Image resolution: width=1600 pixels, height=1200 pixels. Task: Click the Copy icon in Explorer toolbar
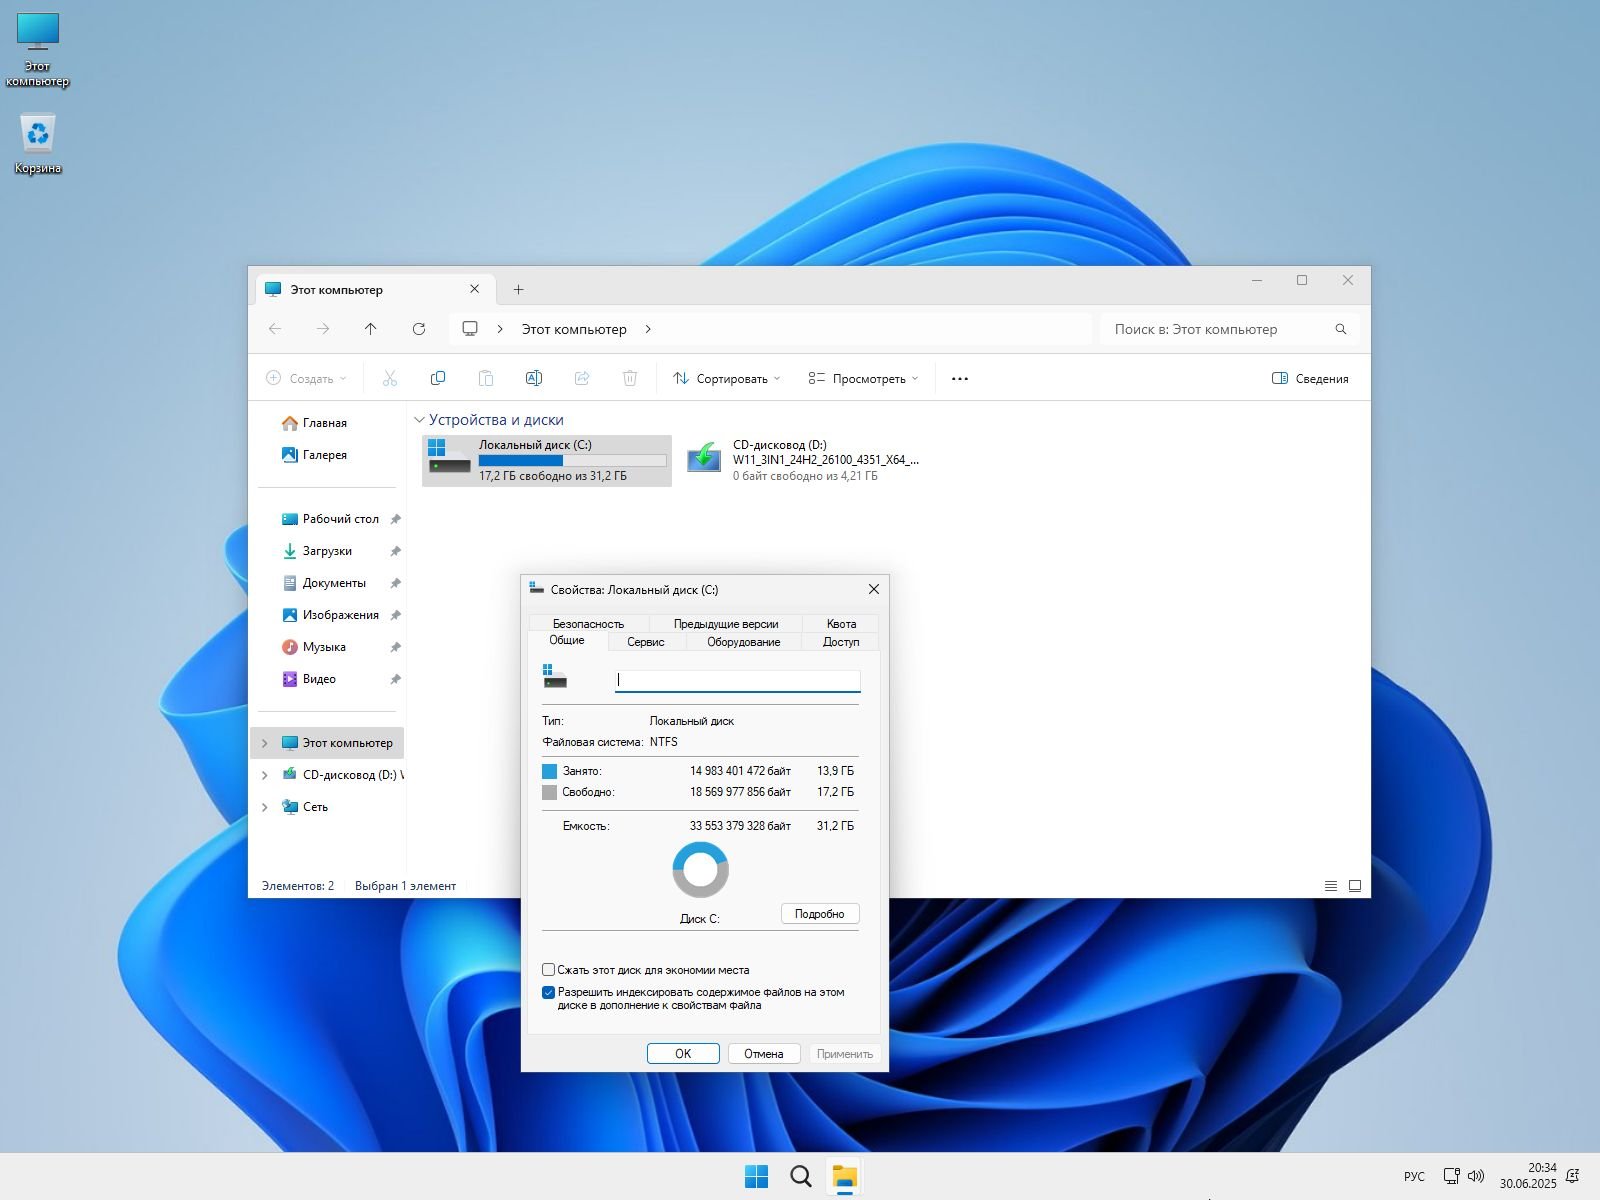(438, 378)
